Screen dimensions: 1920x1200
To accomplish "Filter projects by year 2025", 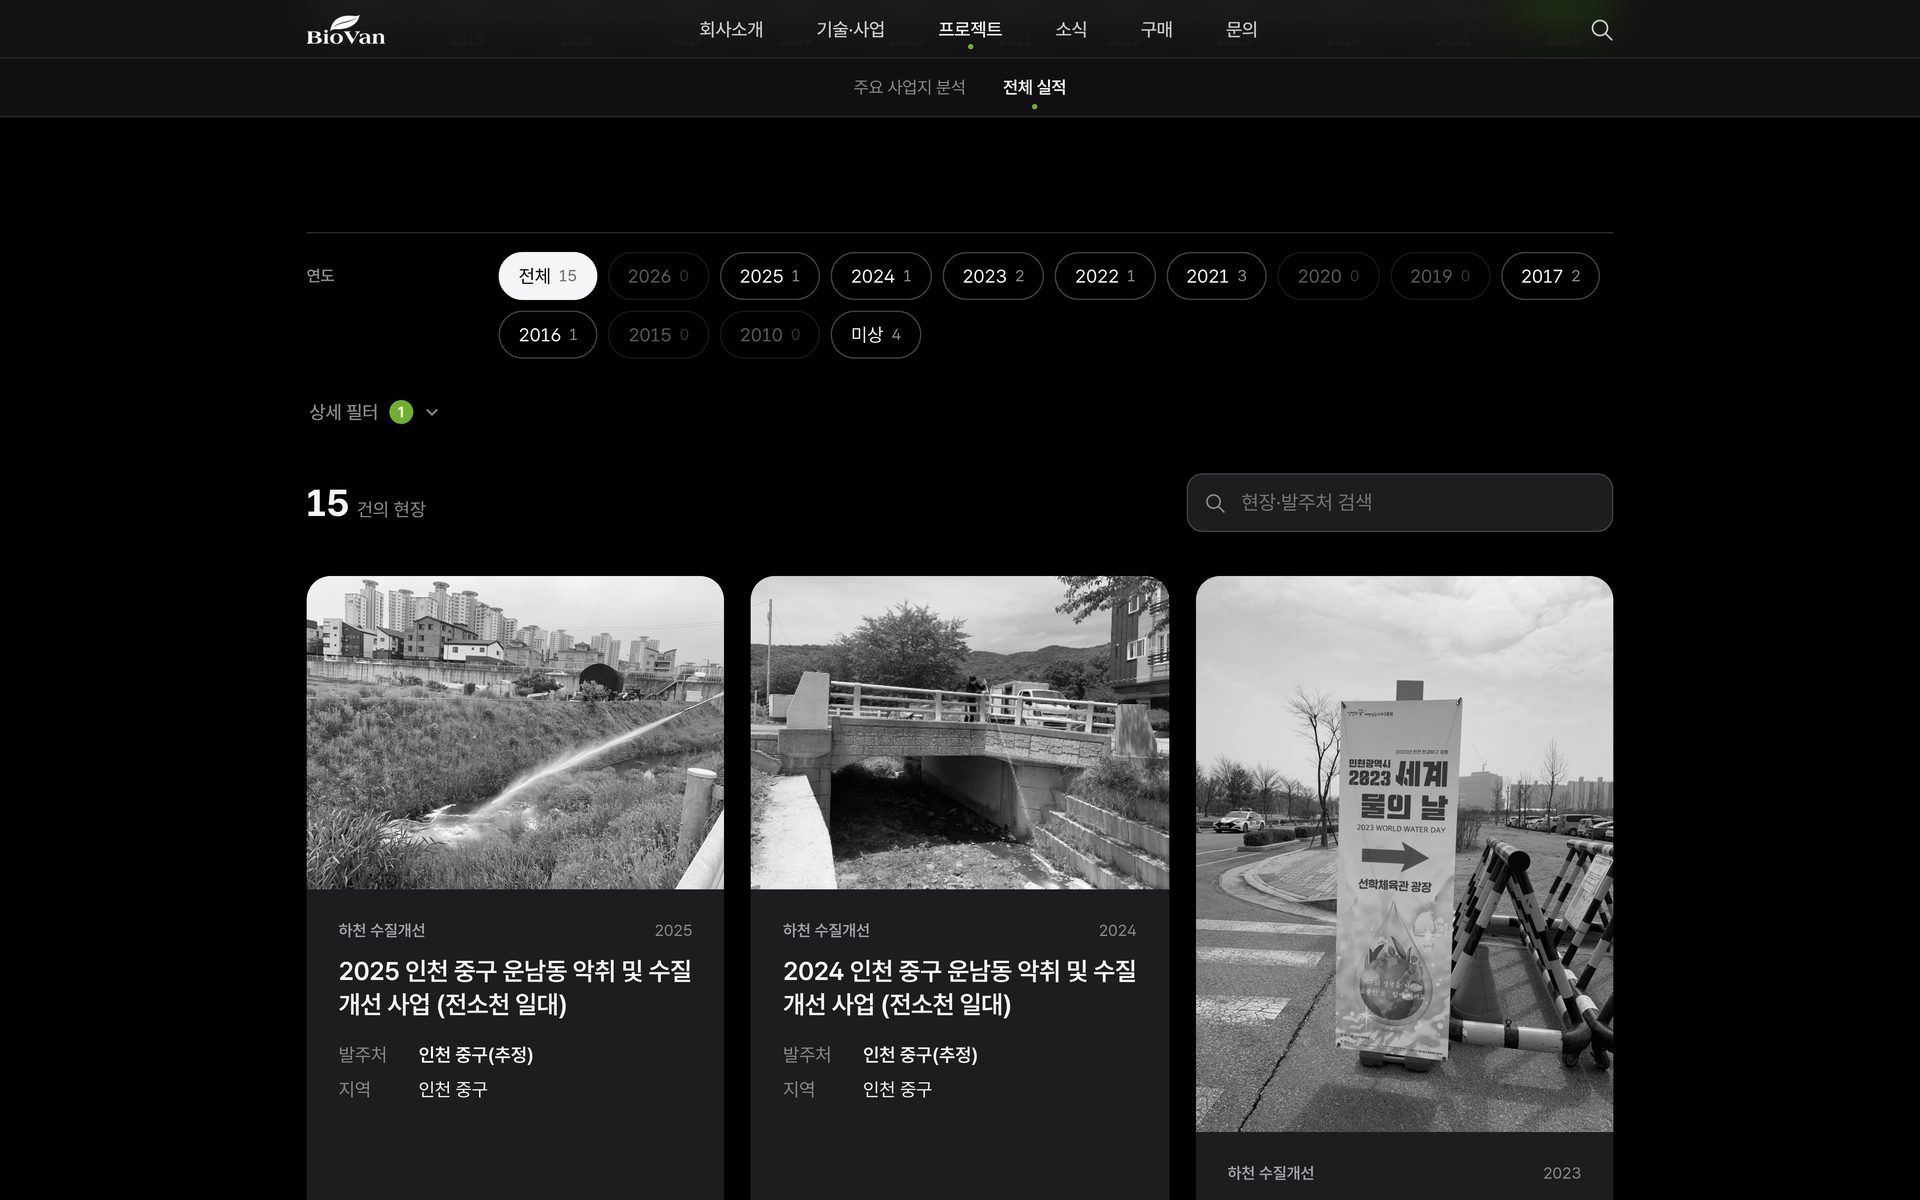I will pyautogui.click(x=769, y=276).
